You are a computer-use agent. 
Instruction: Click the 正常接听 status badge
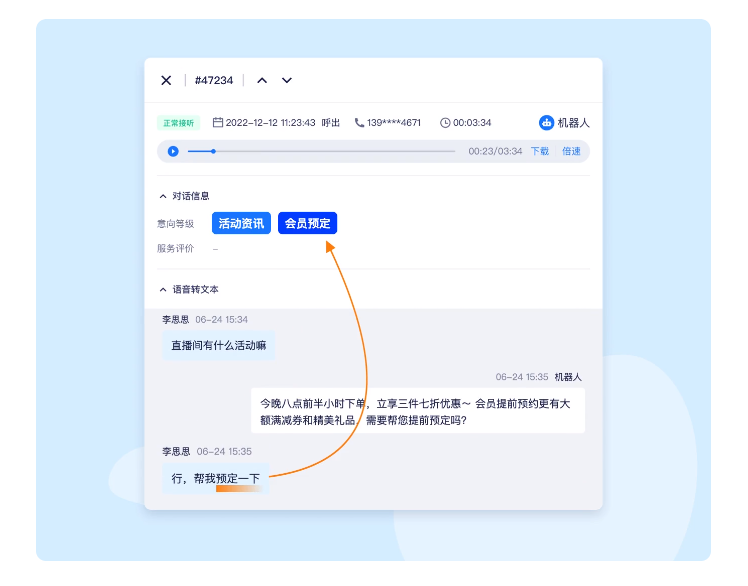pyautogui.click(x=178, y=123)
